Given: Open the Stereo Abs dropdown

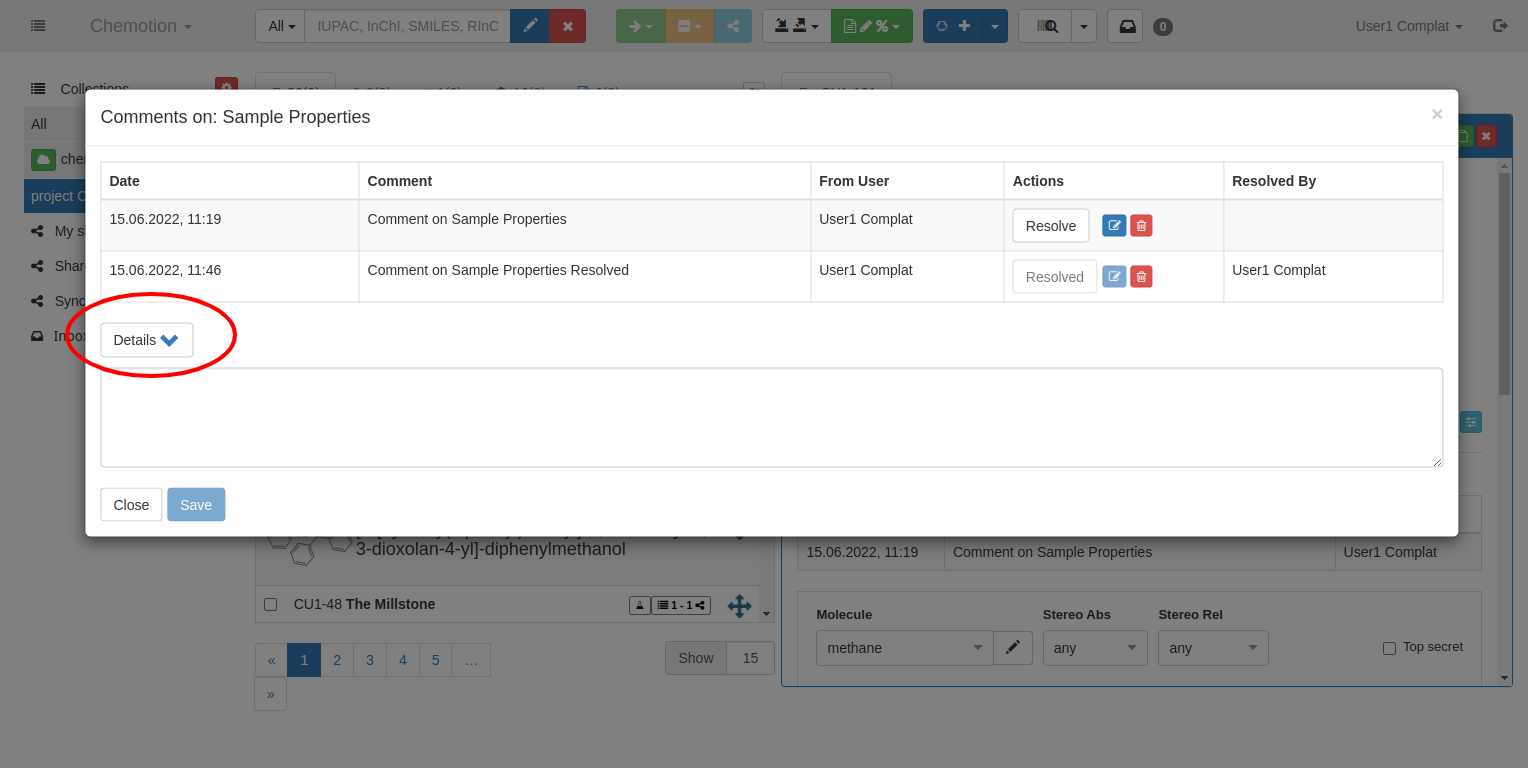Looking at the screenshot, I should (1095, 648).
